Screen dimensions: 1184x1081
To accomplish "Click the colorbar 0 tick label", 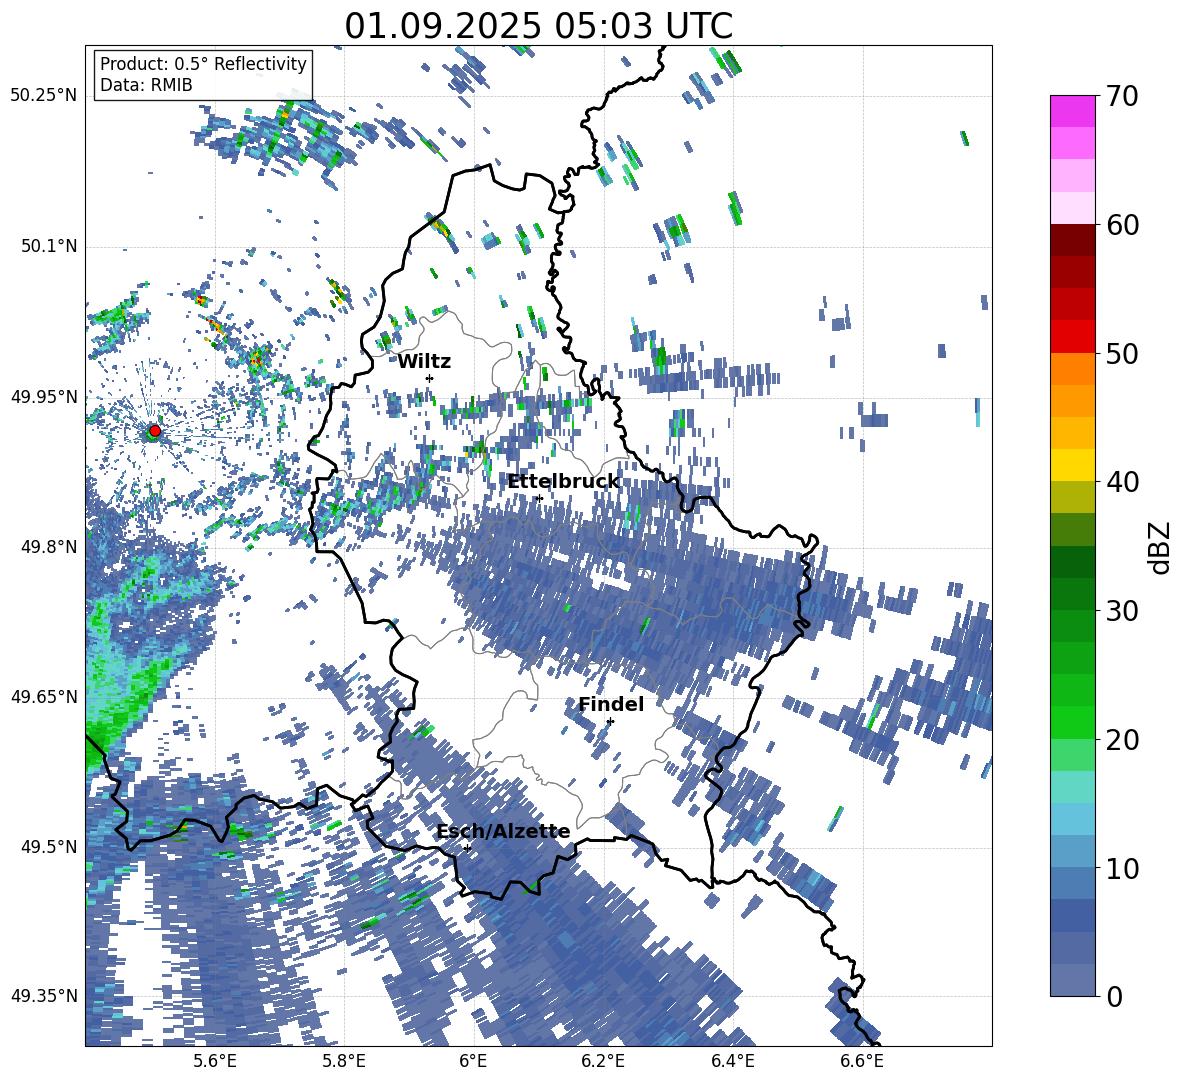I will [x=1114, y=996].
